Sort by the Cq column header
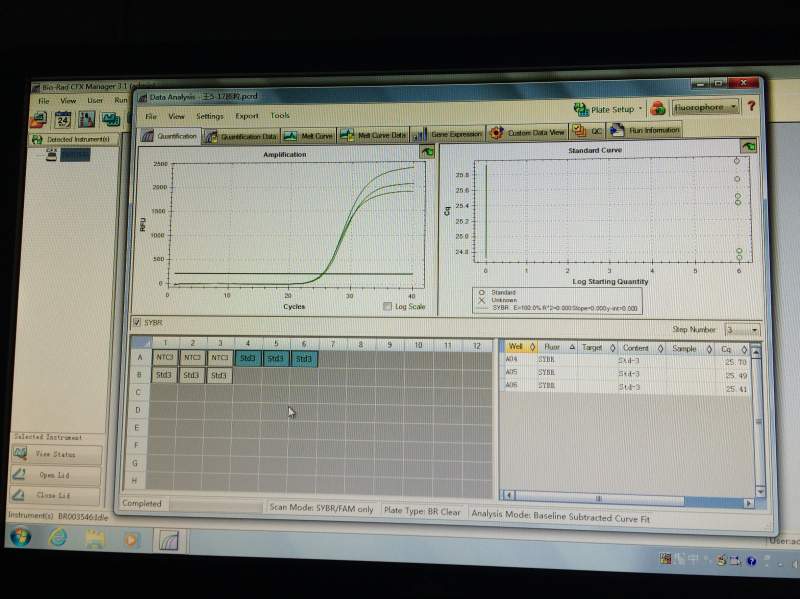 point(733,350)
